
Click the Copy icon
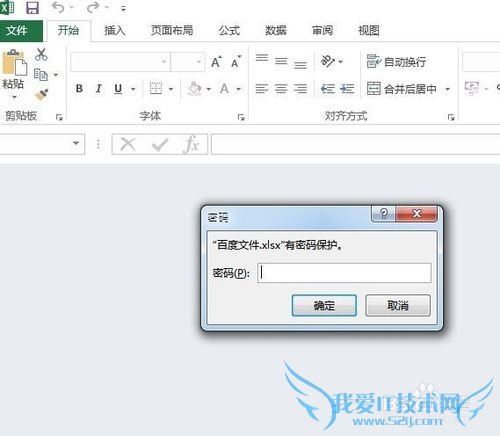coord(41,75)
